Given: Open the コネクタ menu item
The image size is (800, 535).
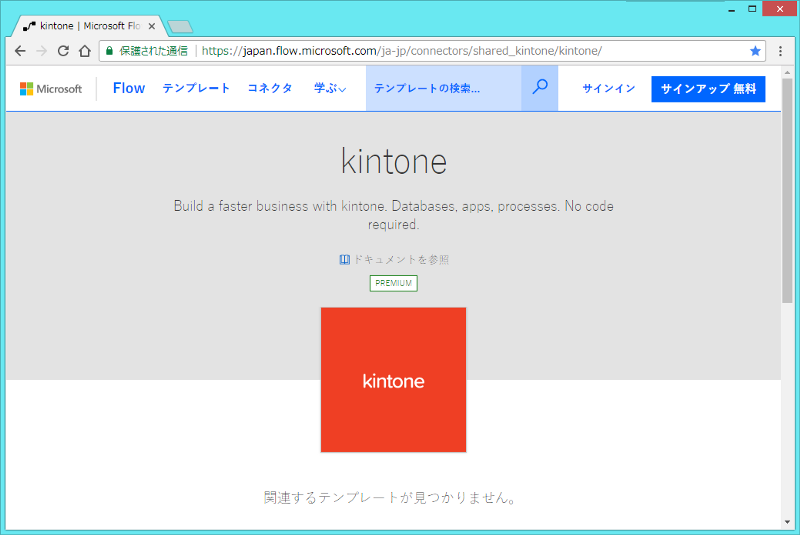Looking at the screenshot, I should click(270, 89).
